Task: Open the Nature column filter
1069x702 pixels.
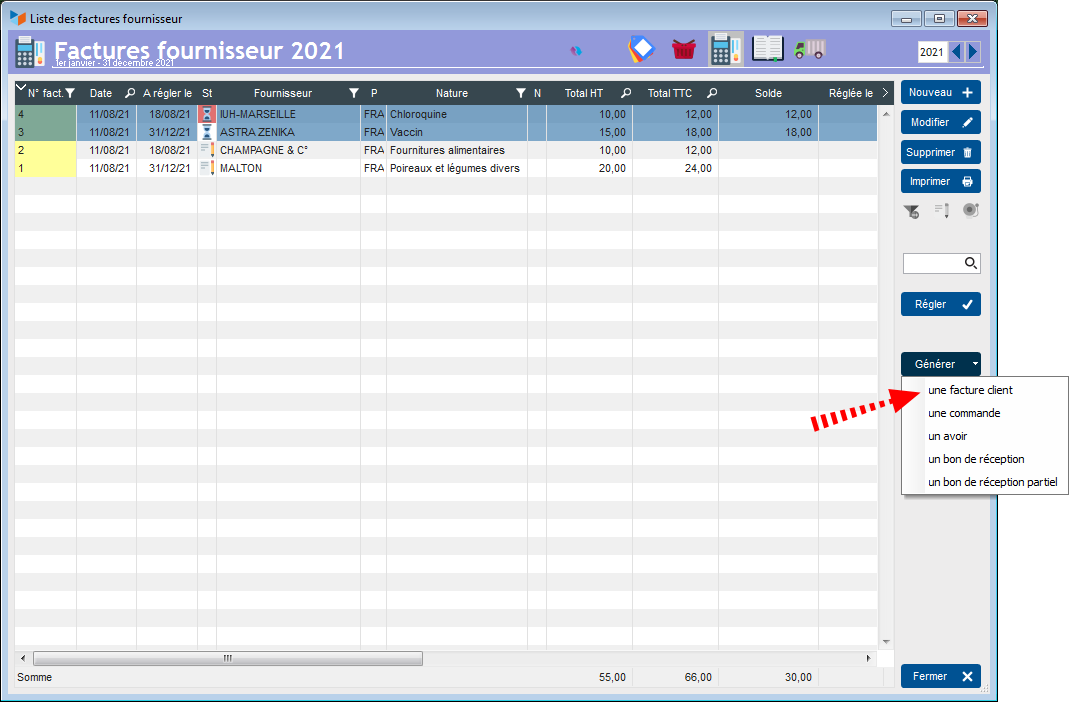Action: tap(520, 94)
